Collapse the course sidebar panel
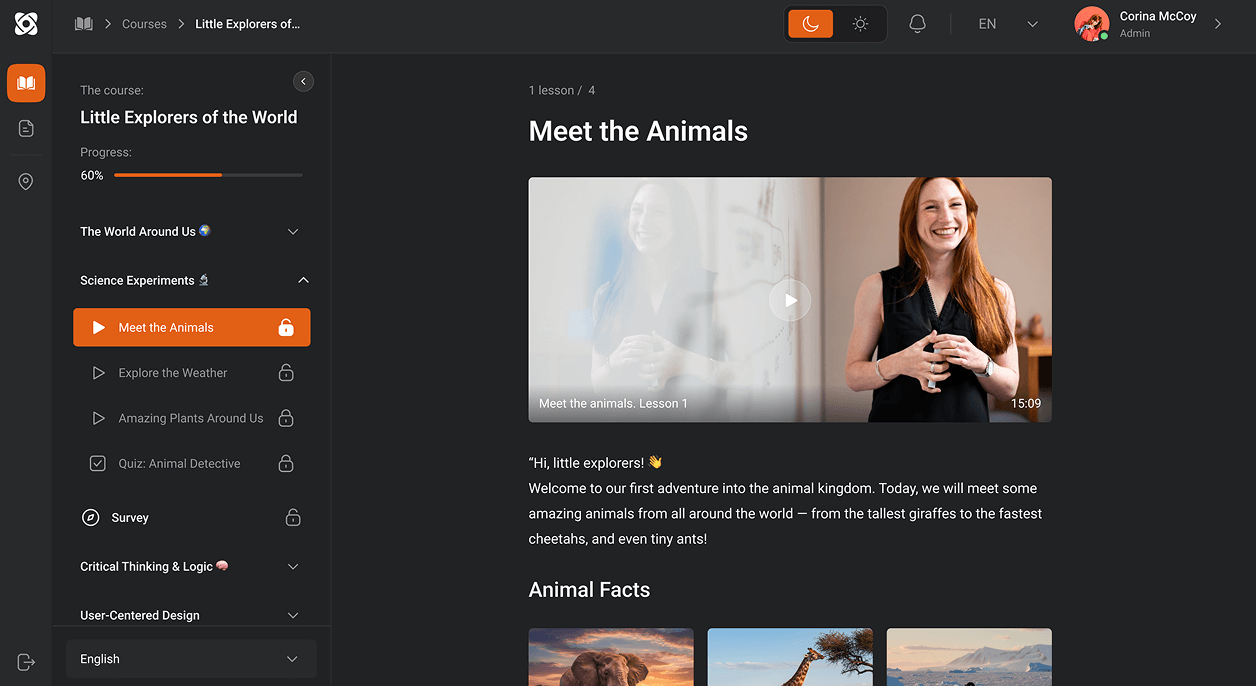This screenshot has width=1256, height=686. tap(304, 81)
